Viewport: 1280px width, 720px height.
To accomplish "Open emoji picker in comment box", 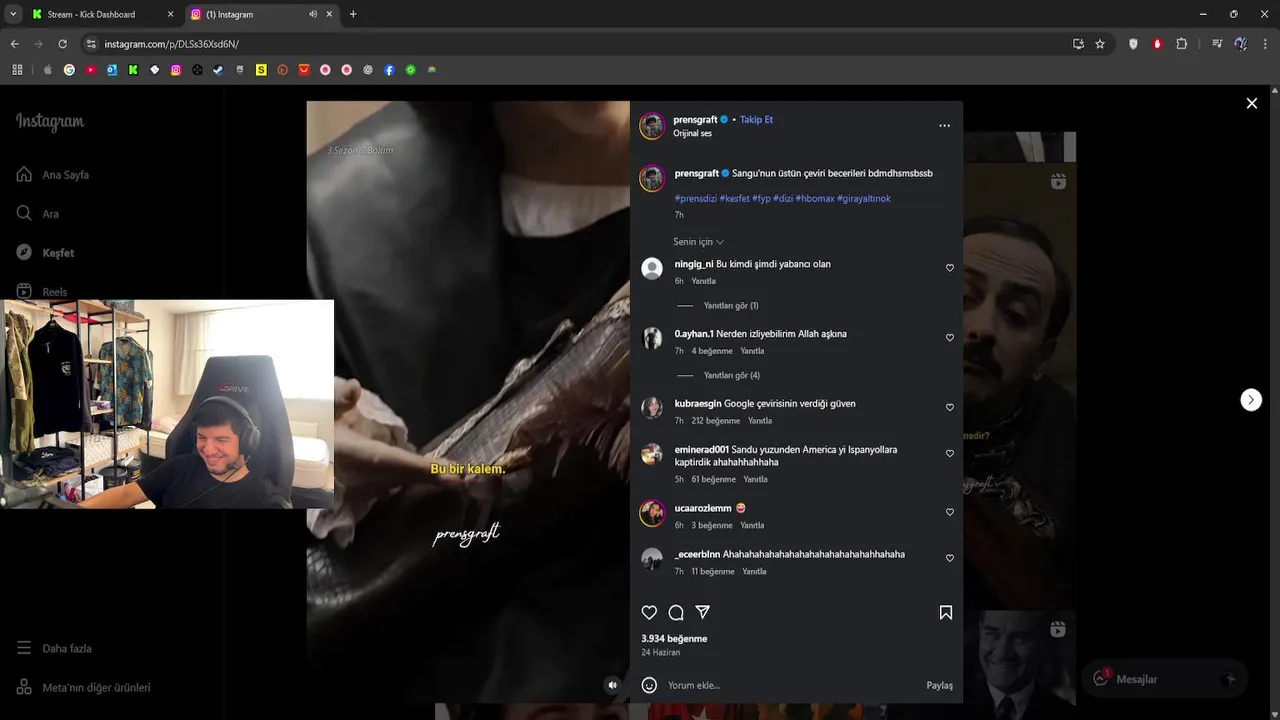I will pyautogui.click(x=649, y=685).
